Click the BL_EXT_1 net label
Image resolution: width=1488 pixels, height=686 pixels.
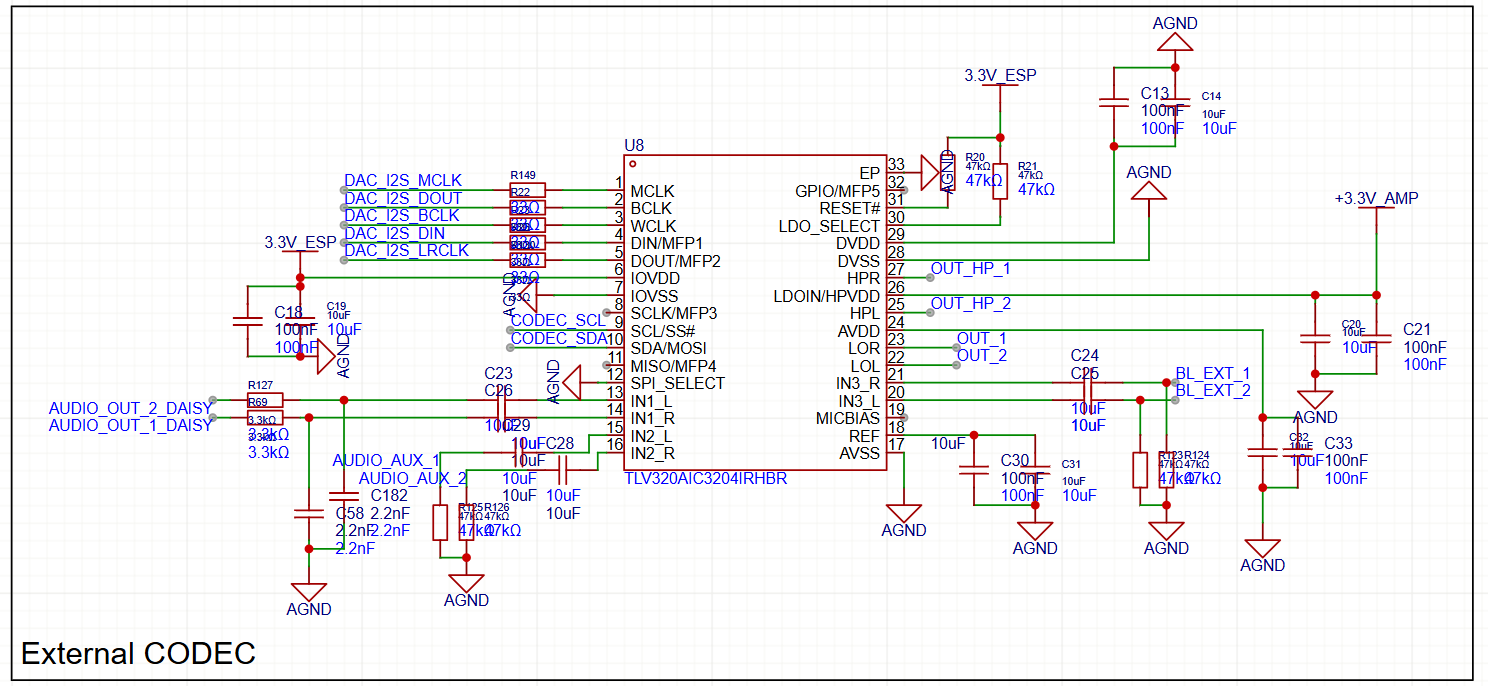point(1212,374)
